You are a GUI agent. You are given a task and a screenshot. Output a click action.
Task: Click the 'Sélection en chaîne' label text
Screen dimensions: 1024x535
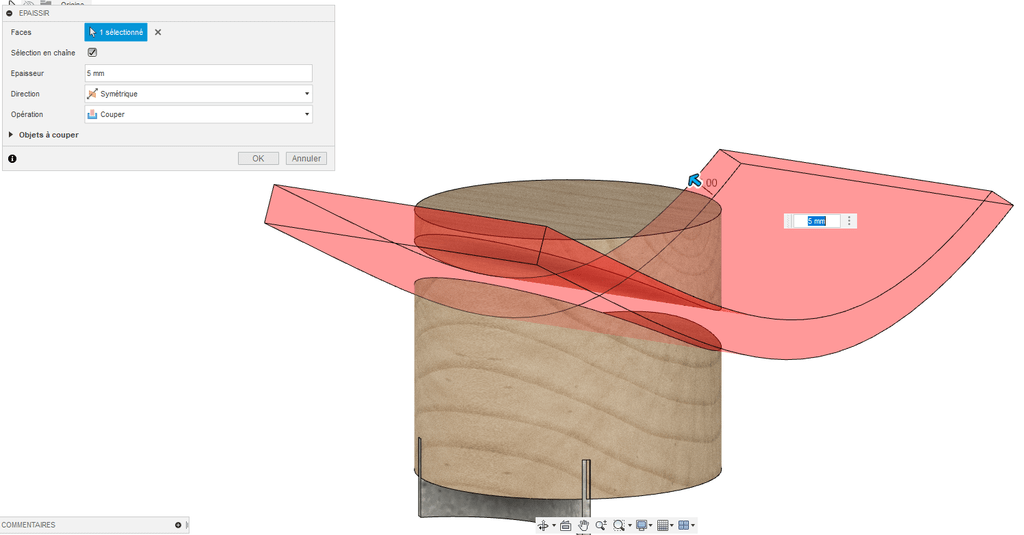coord(43,52)
